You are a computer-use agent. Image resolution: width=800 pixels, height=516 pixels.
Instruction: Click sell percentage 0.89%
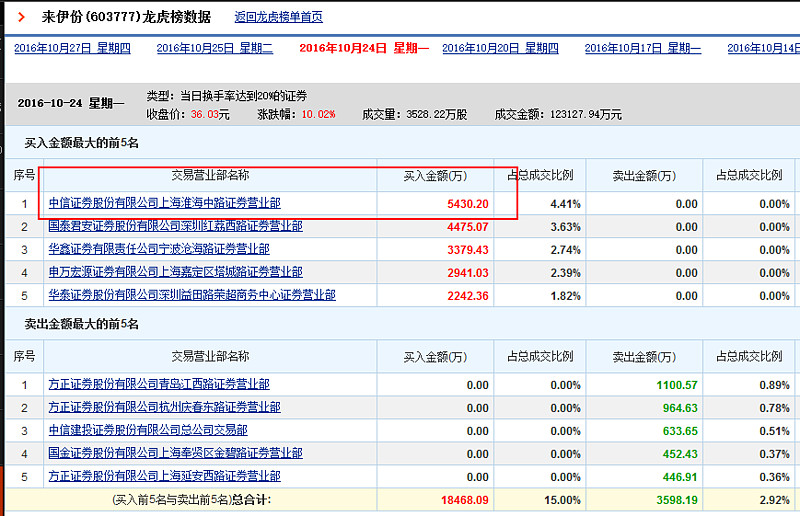pyautogui.click(x=774, y=385)
